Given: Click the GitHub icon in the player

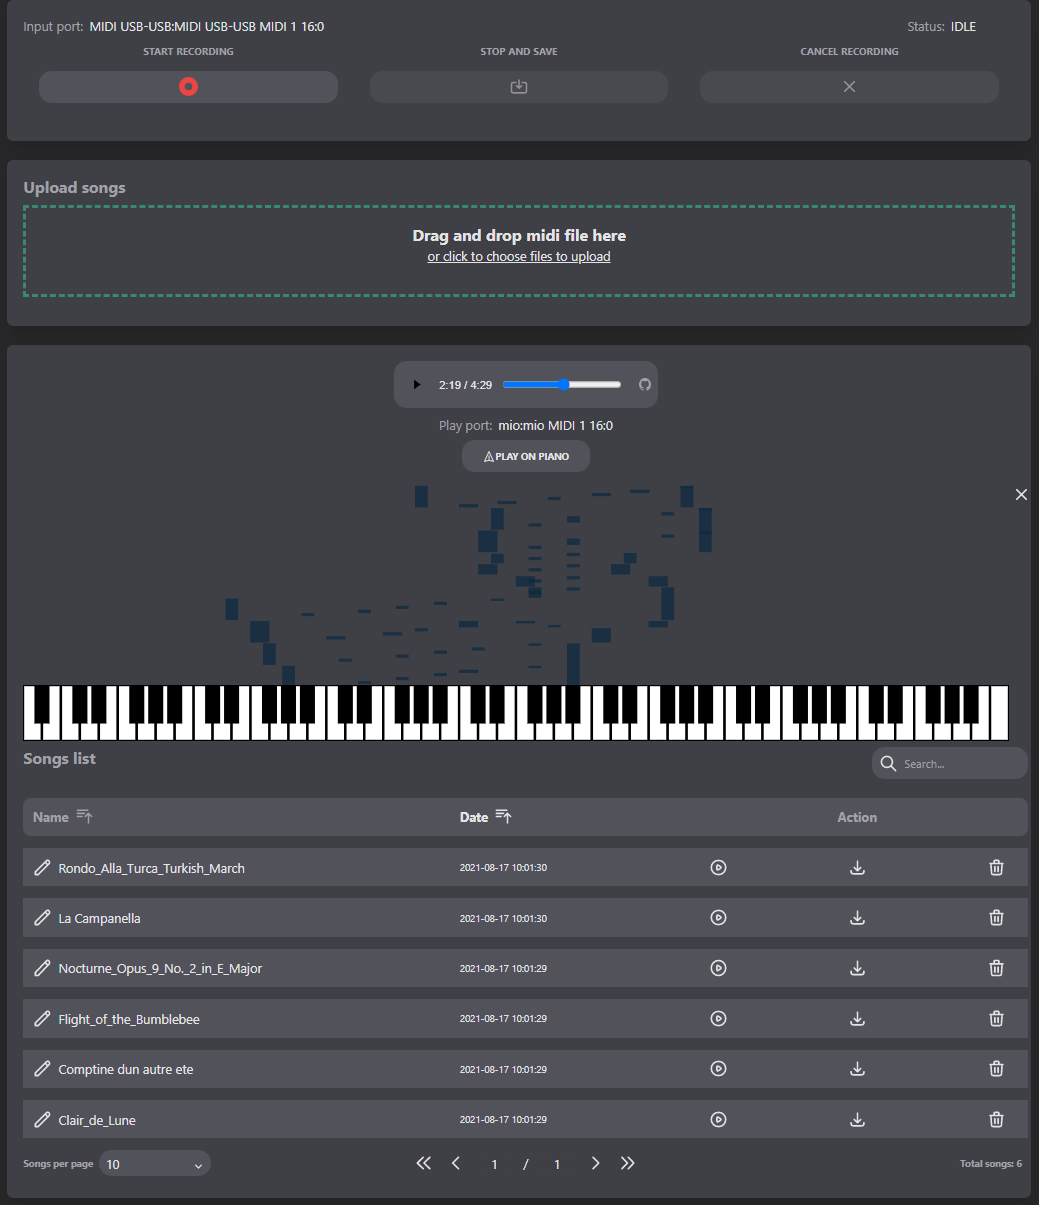Looking at the screenshot, I should 645,385.
